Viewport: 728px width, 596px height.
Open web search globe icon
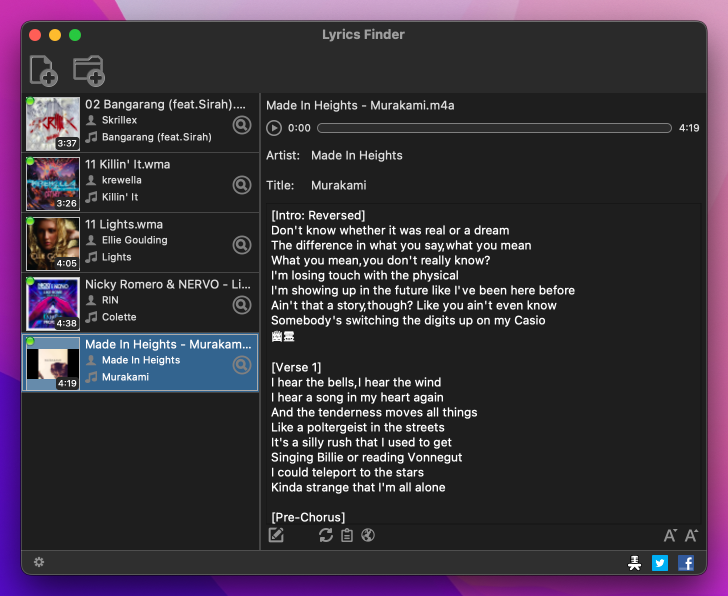click(368, 535)
